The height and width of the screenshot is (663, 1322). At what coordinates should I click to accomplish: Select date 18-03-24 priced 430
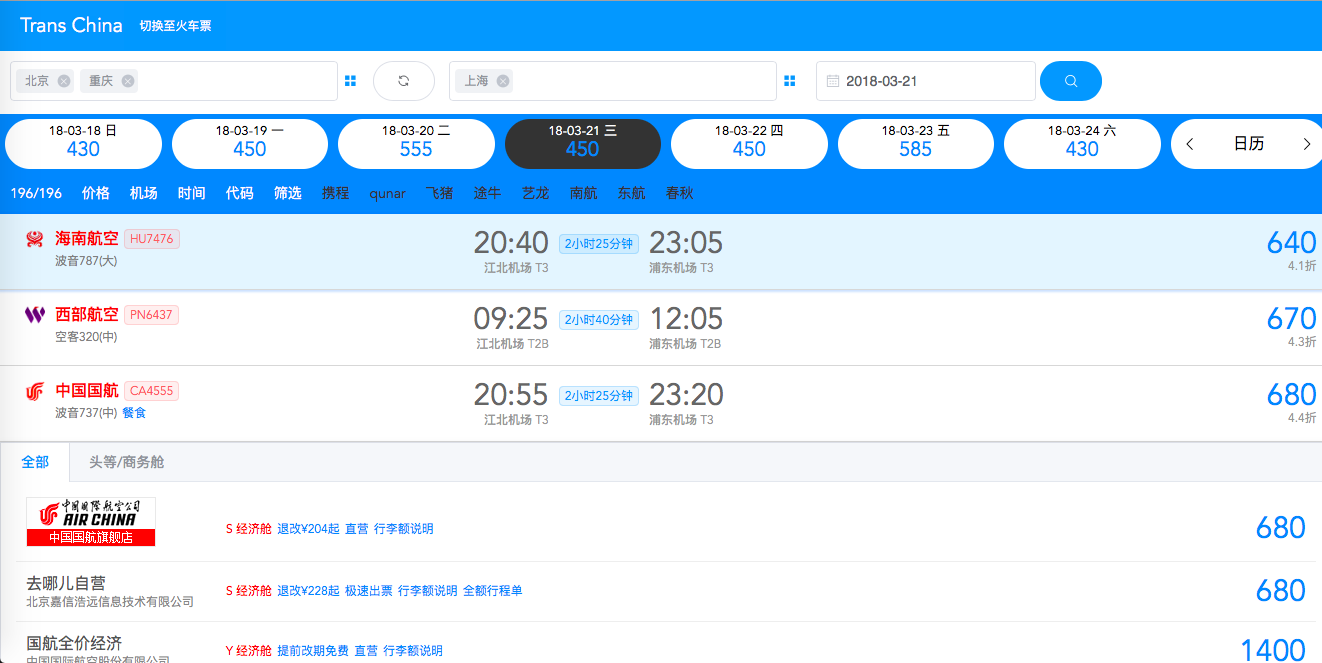tap(1082, 144)
